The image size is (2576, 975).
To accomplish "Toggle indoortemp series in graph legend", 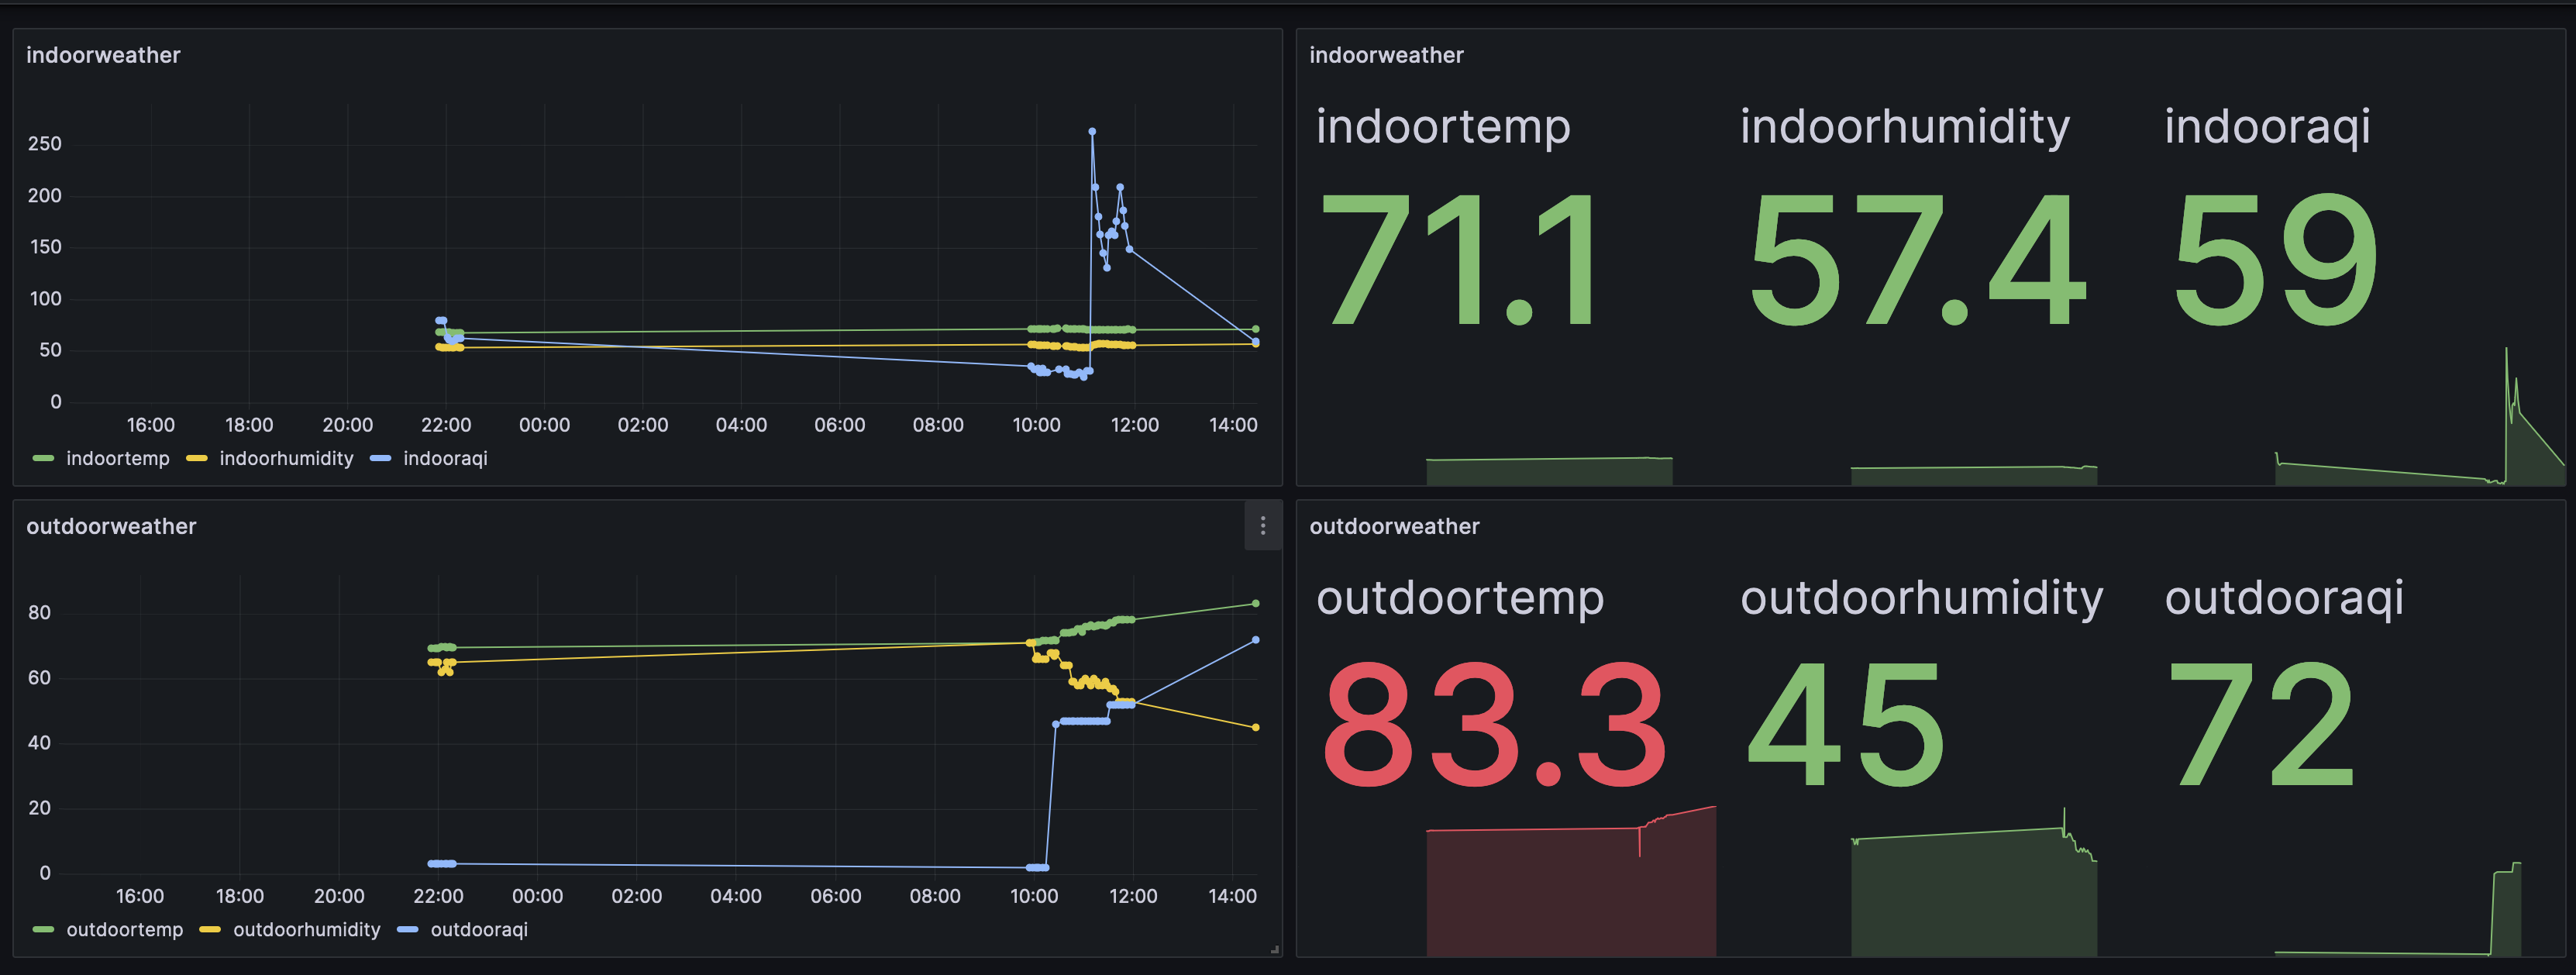I will tap(117, 458).
